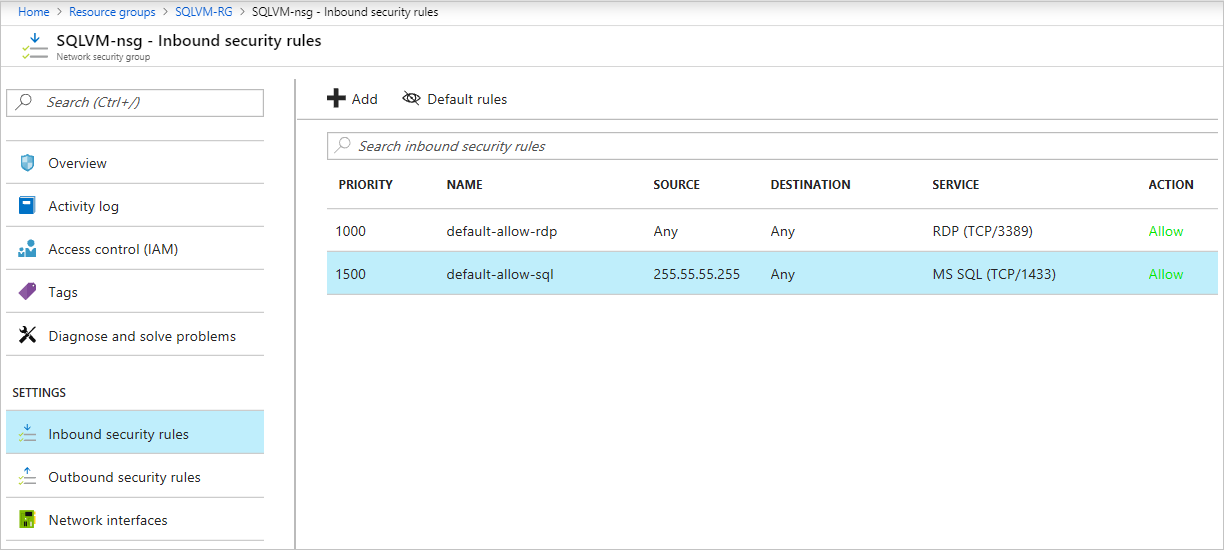Click the Activity log book icon

point(27,206)
